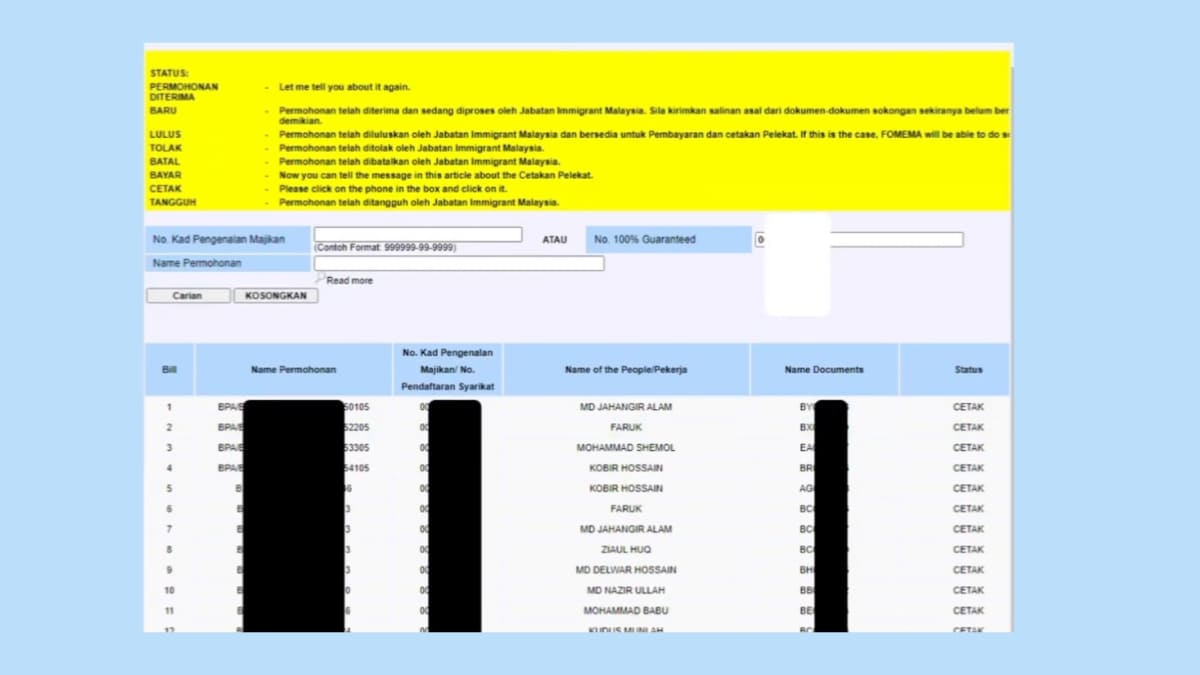Screen dimensions: 1200x675
Task: Click bill number 8 in the table
Action: tap(169, 550)
